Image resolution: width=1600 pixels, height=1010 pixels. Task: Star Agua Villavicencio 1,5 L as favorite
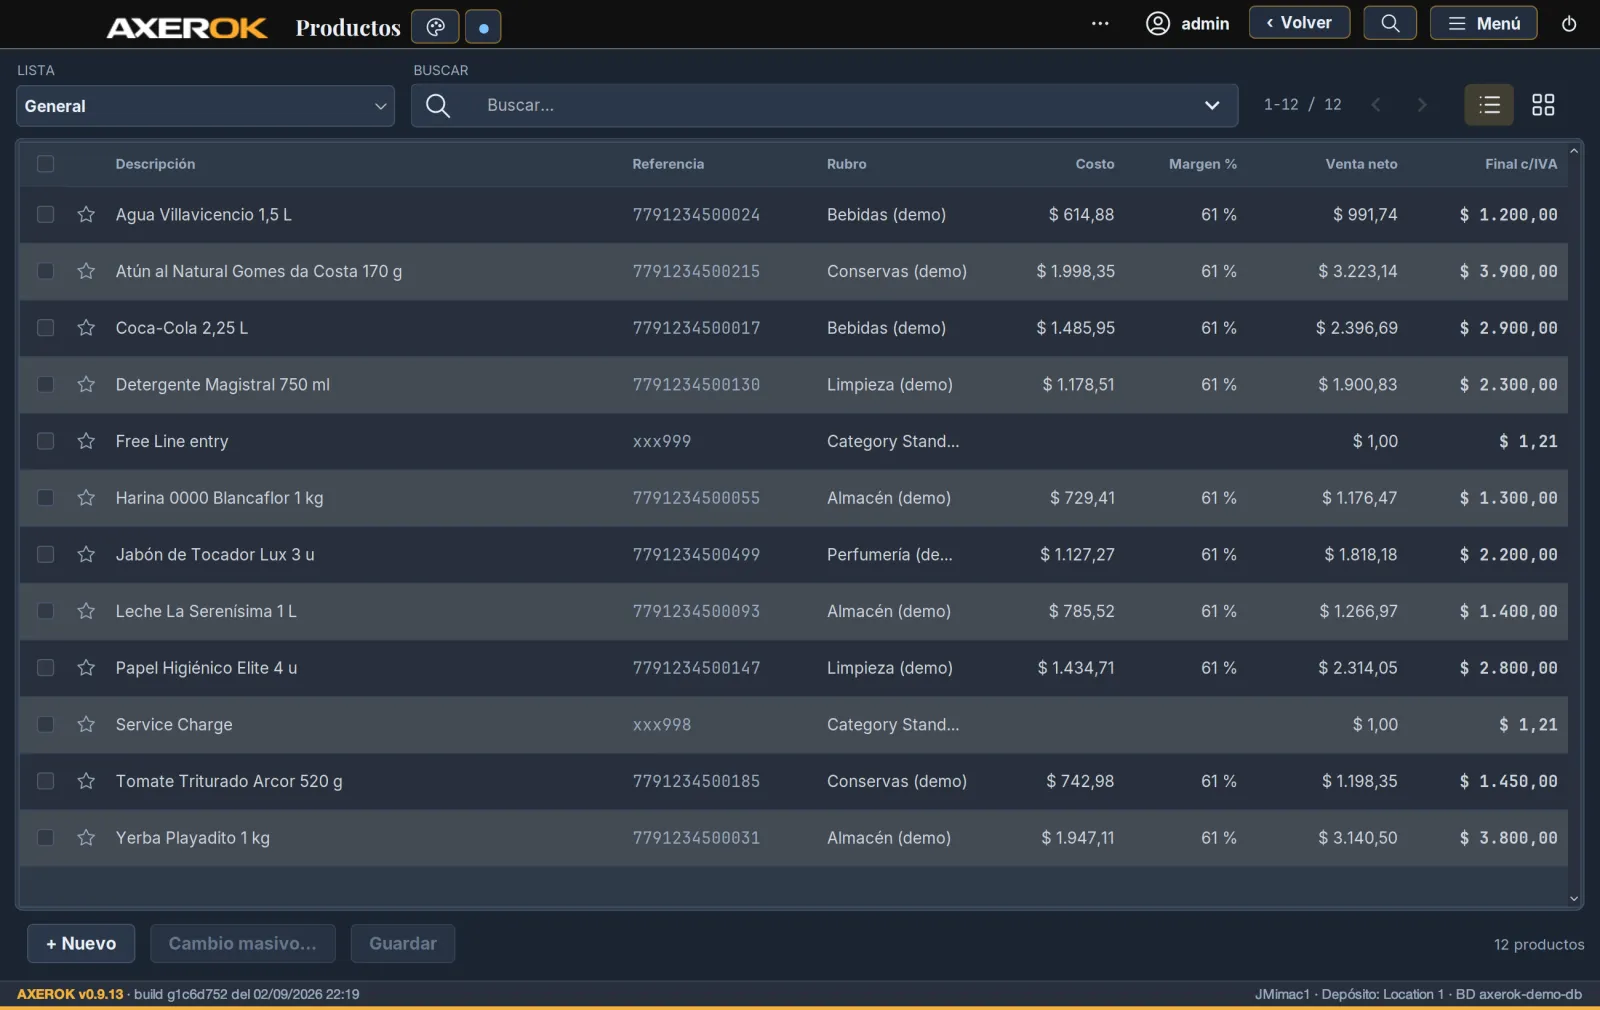pos(86,215)
